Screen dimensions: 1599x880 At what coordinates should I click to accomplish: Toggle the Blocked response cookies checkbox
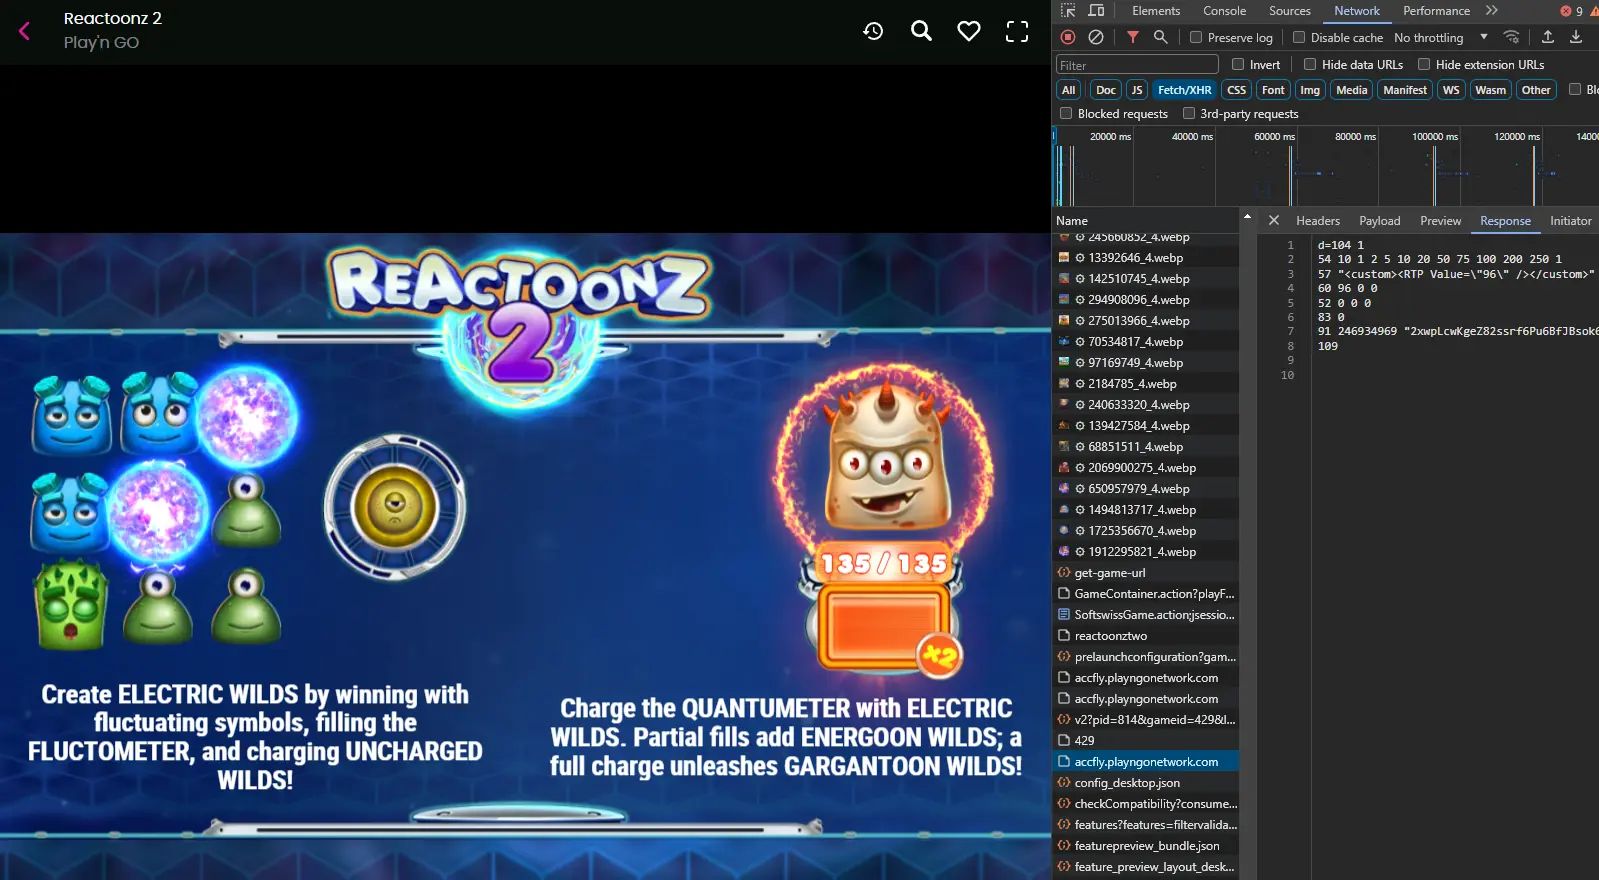tap(1575, 89)
